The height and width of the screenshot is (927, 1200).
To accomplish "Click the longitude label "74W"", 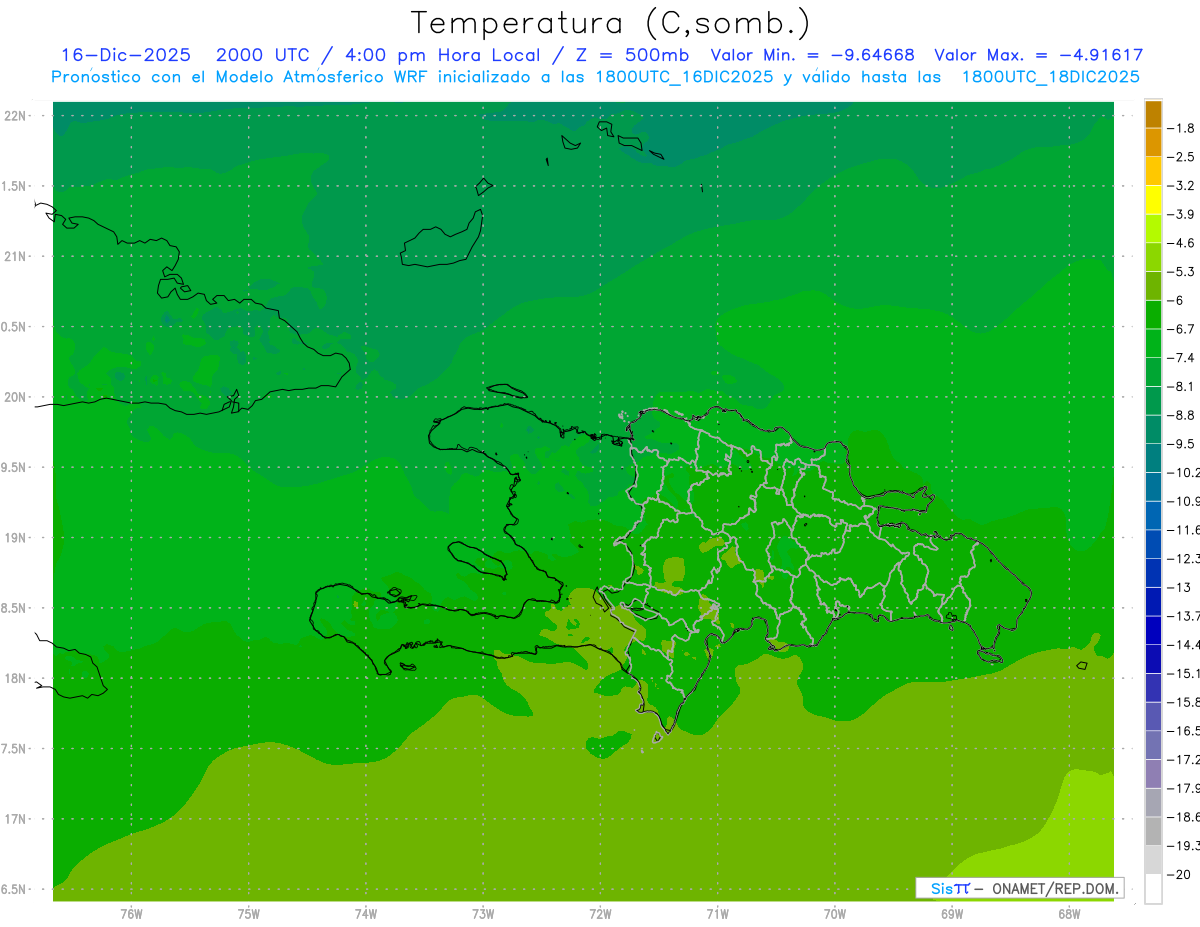I will (366, 914).
